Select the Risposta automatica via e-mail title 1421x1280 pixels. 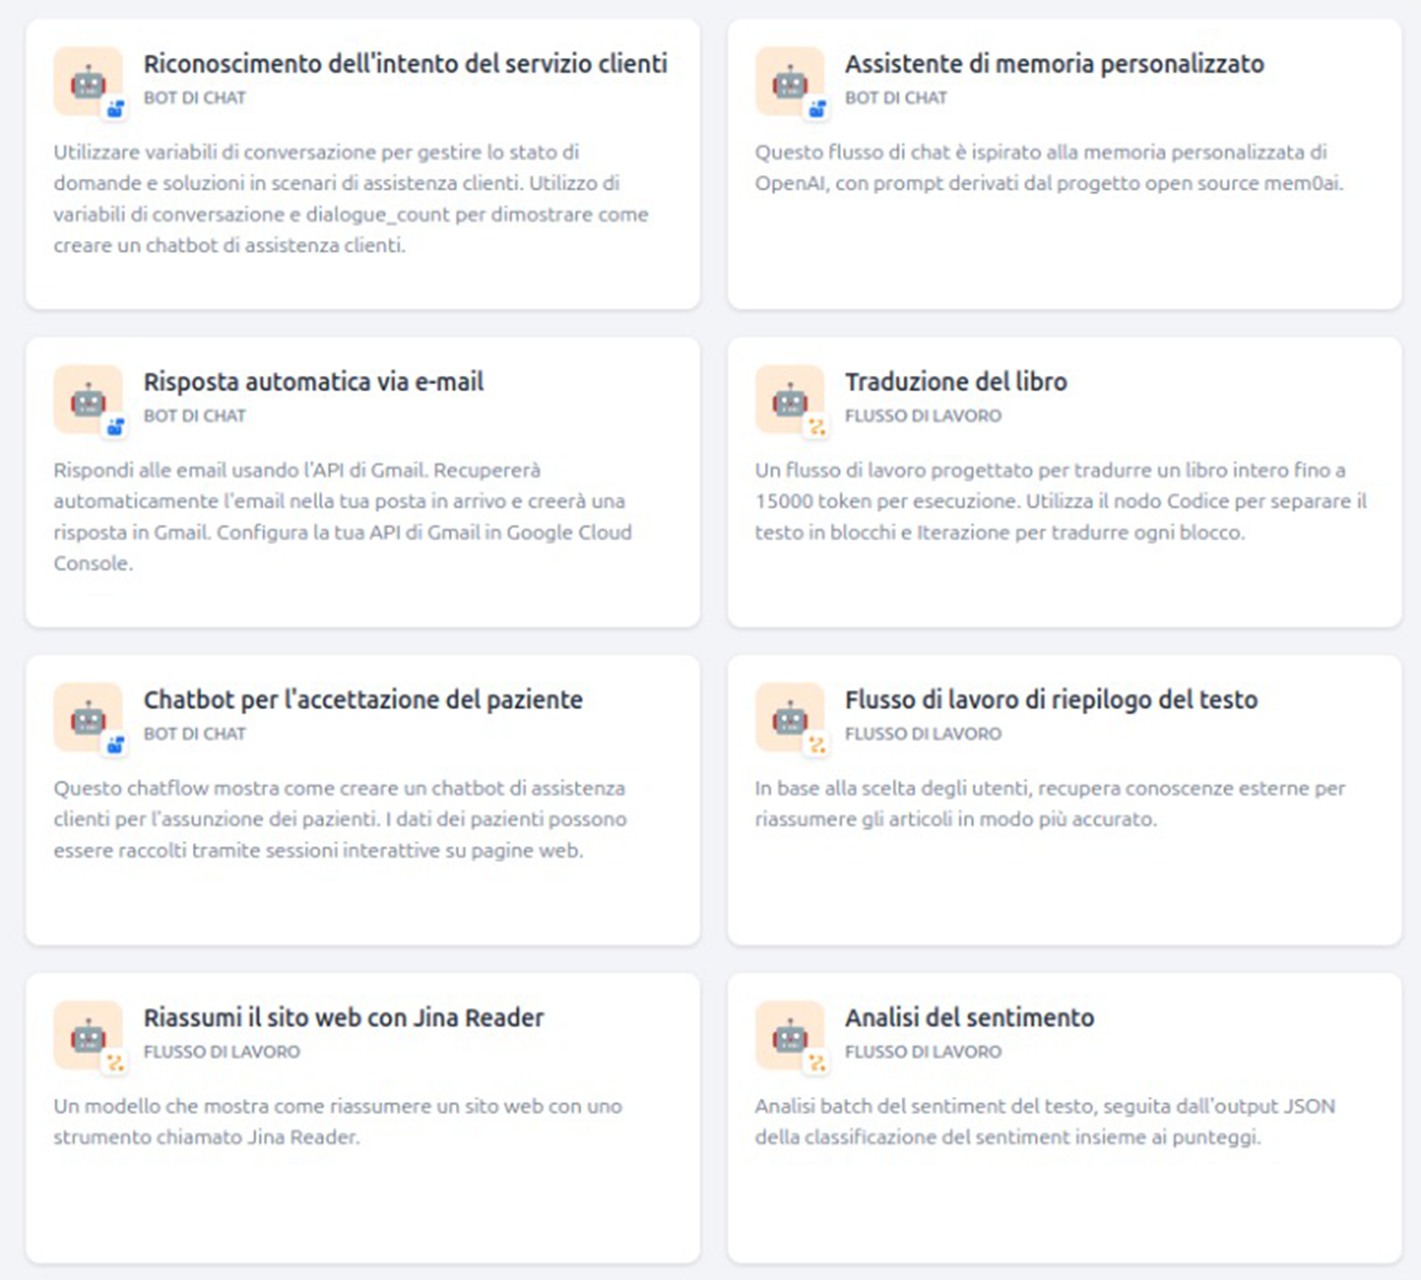pyautogui.click(x=313, y=382)
